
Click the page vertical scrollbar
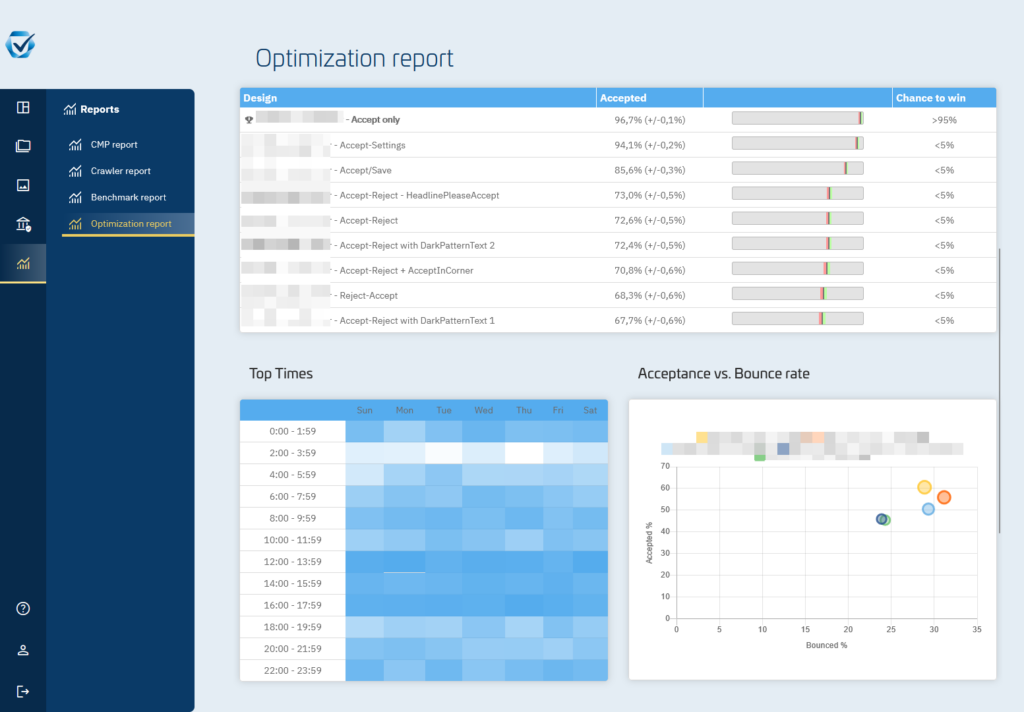pyautogui.click(x=999, y=391)
